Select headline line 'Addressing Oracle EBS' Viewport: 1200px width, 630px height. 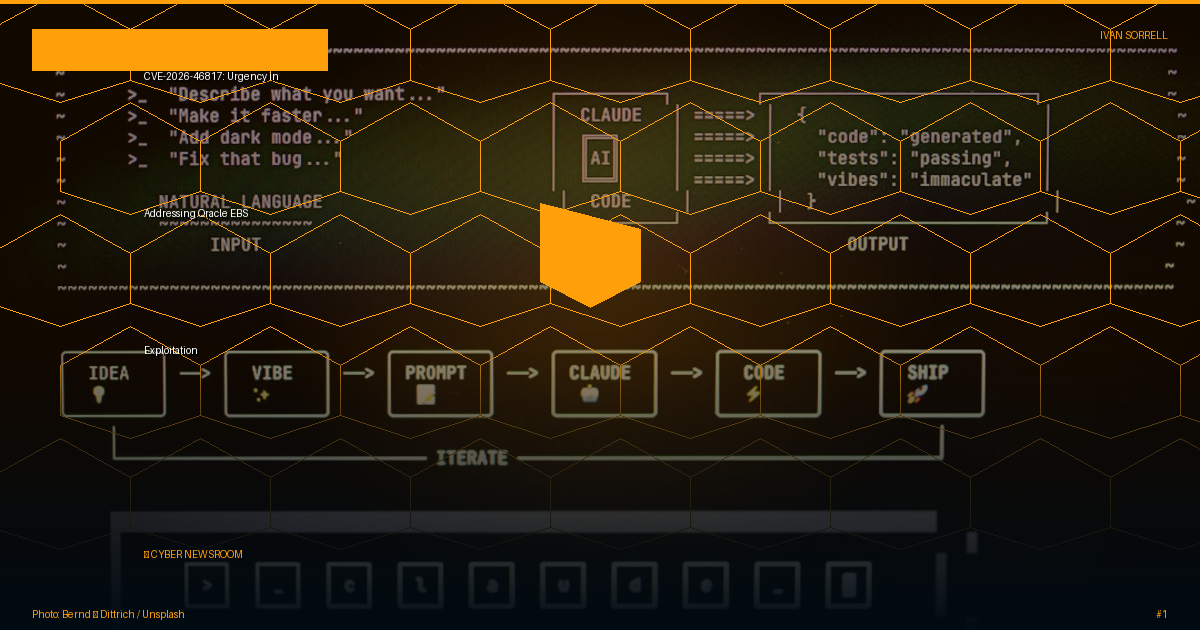(x=196, y=214)
